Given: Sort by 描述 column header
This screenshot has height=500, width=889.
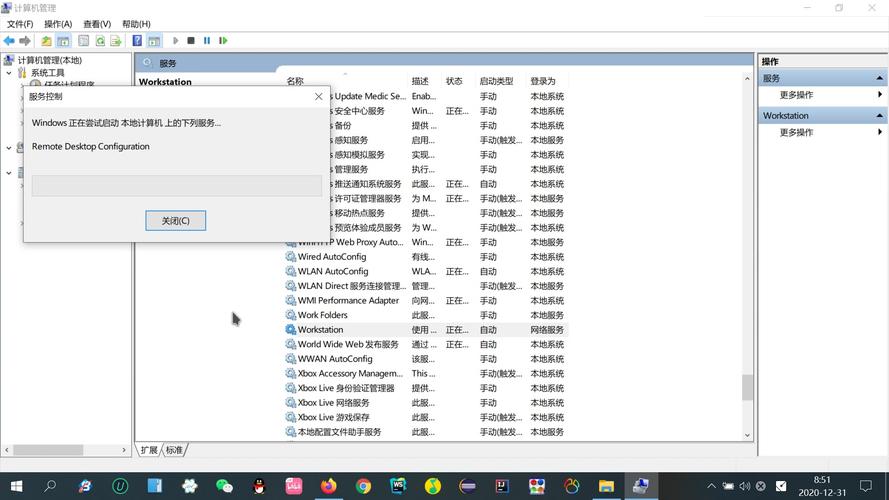Looking at the screenshot, I should tap(420, 81).
